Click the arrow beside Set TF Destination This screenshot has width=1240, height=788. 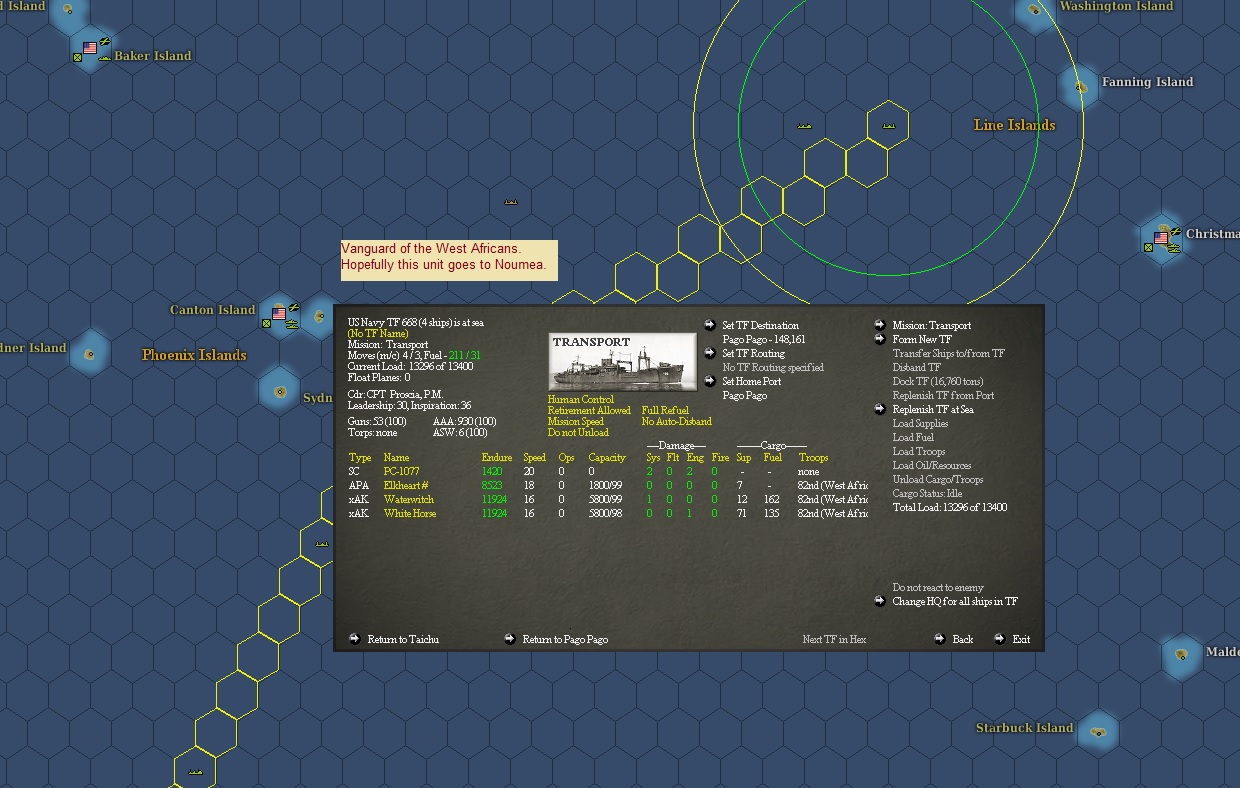pos(710,325)
